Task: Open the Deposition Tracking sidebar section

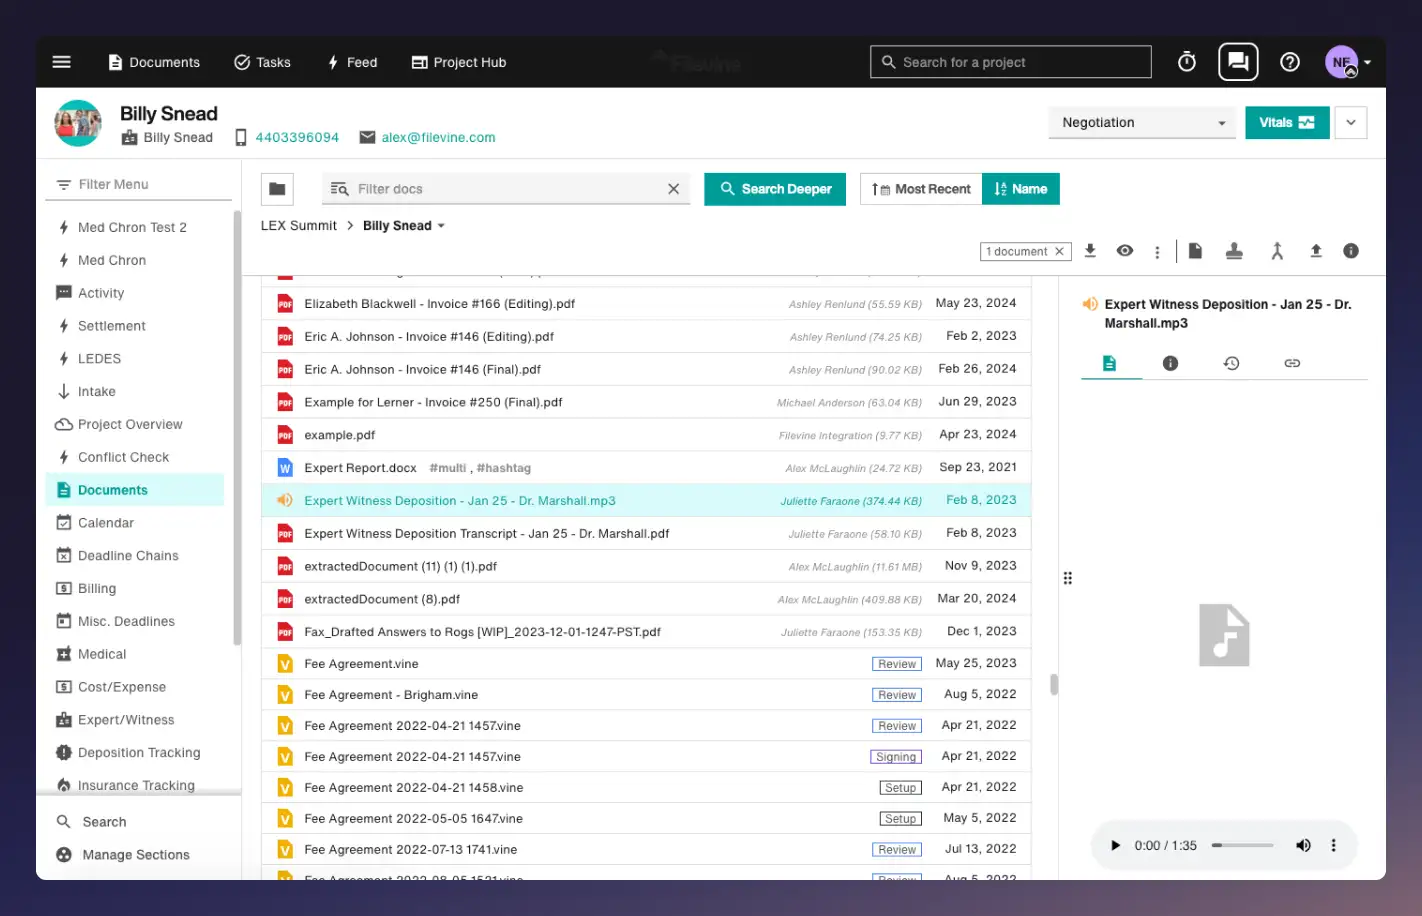Action: click(139, 752)
